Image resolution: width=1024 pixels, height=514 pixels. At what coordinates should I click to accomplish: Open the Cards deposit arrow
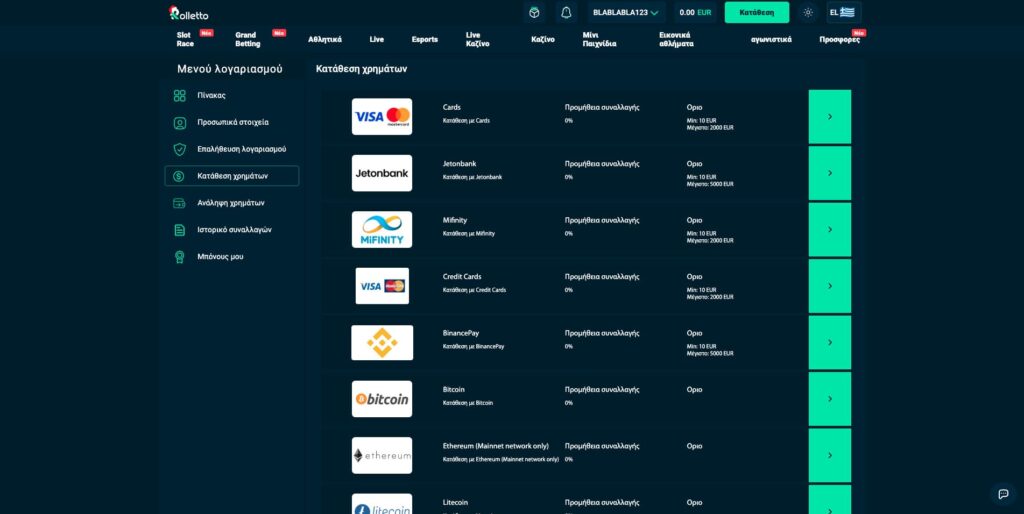(x=829, y=117)
